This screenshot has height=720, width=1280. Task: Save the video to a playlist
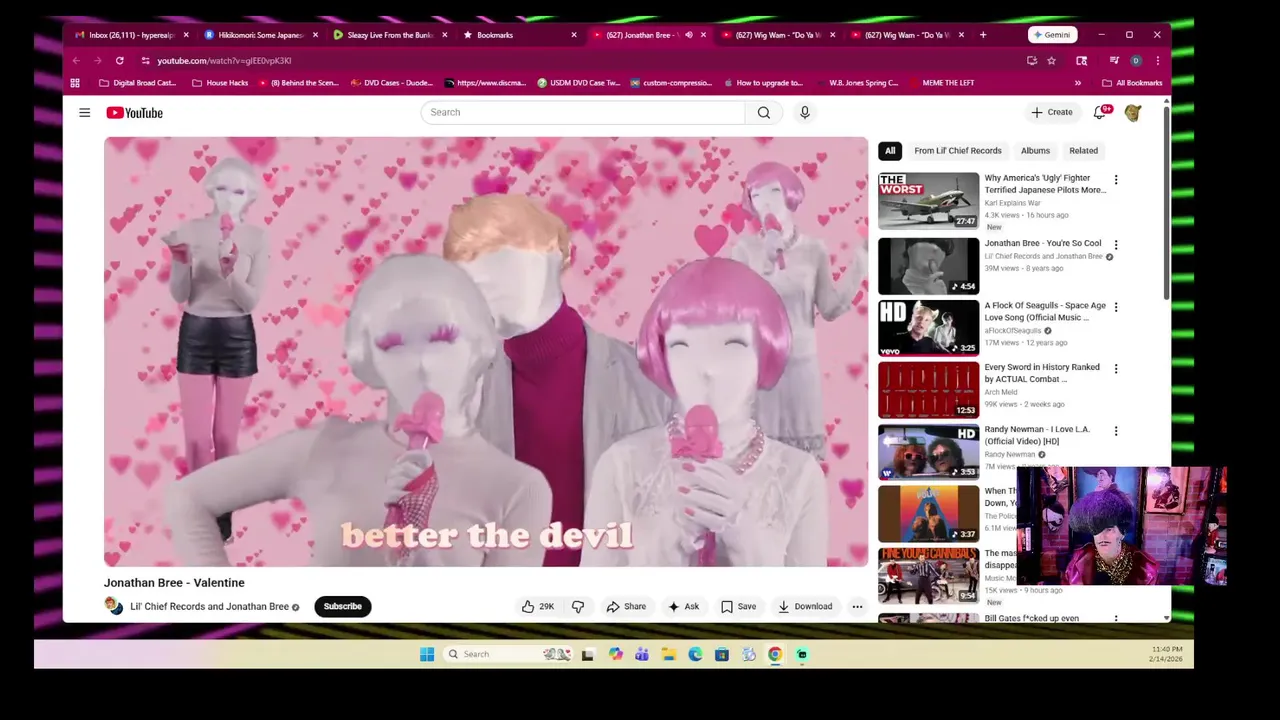click(739, 606)
